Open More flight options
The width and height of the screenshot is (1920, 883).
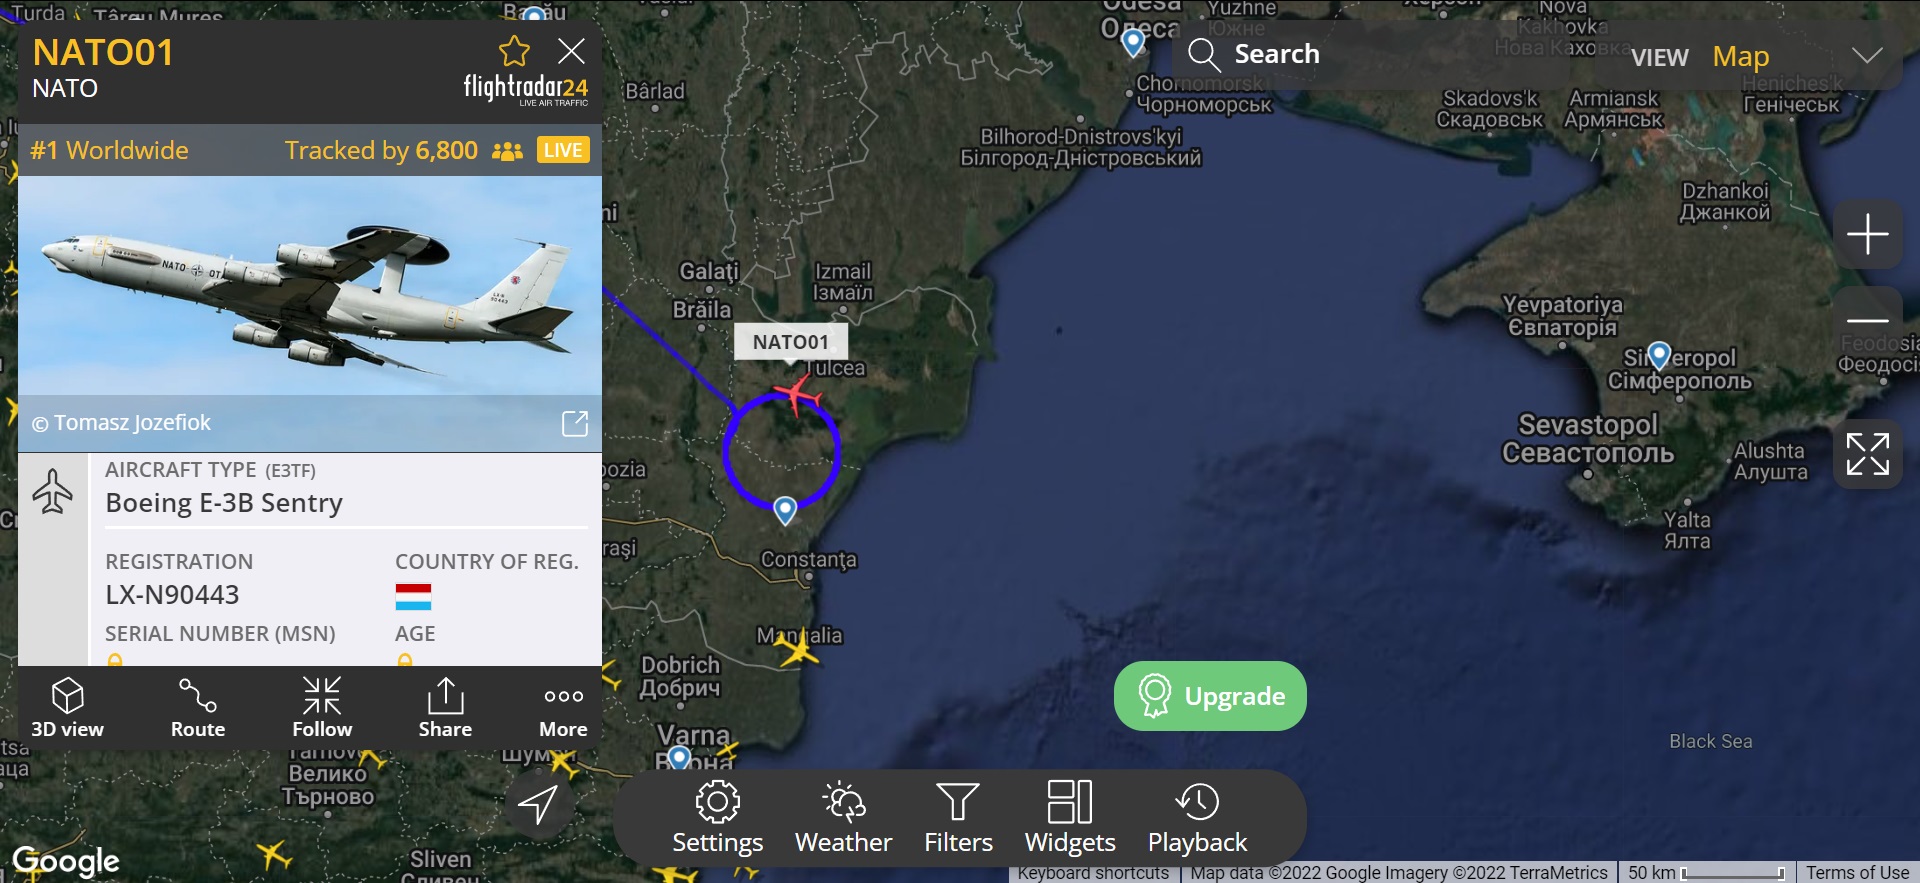click(x=563, y=707)
